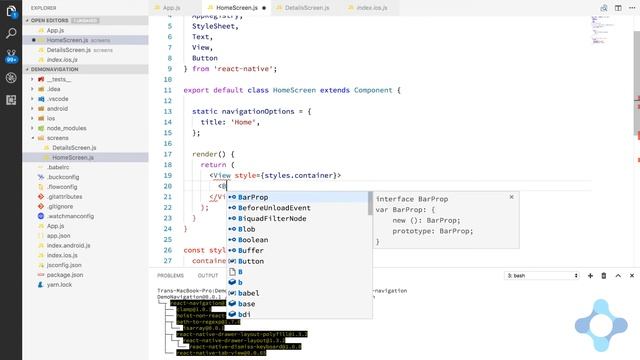Viewport: 640px width, 360px height.
Task: Open the yarn.lock file
Action: click(85, 284)
